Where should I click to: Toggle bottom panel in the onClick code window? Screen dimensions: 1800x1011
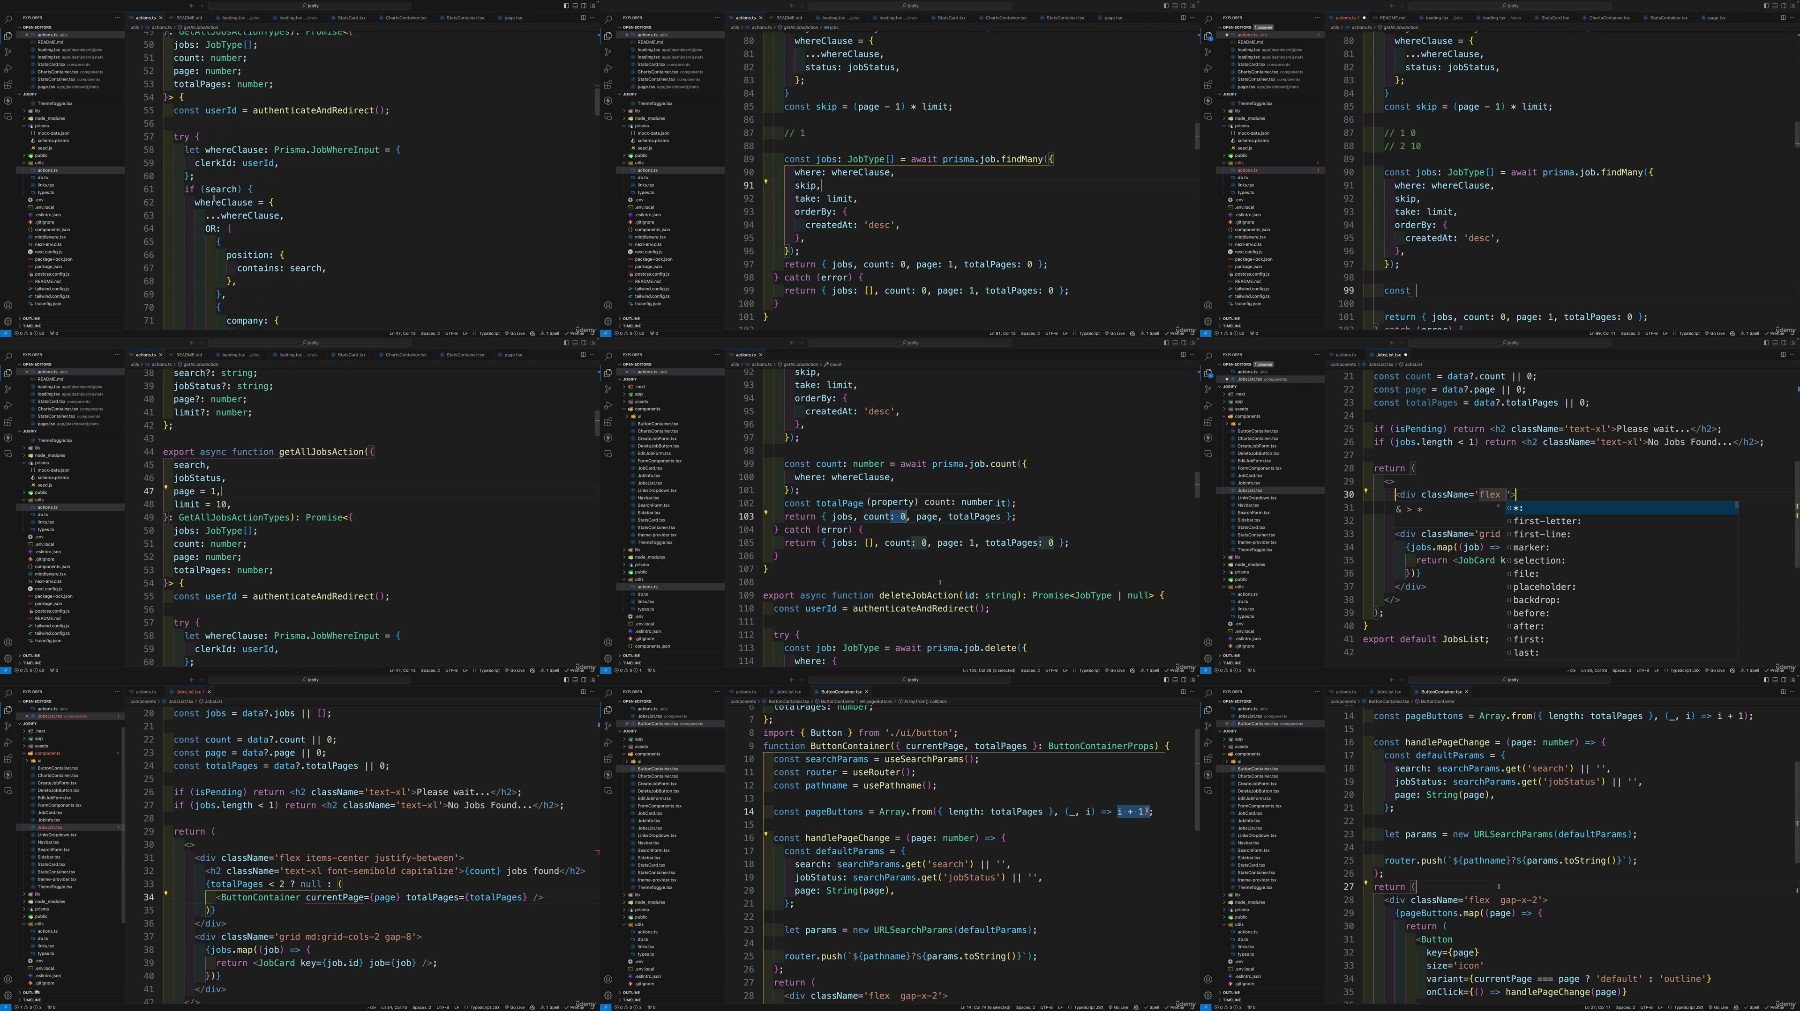point(1775,680)
